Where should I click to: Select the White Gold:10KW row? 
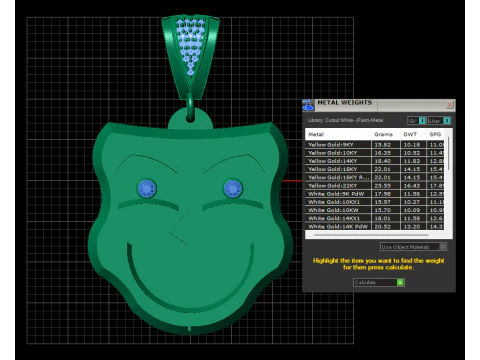click(375, 210)
